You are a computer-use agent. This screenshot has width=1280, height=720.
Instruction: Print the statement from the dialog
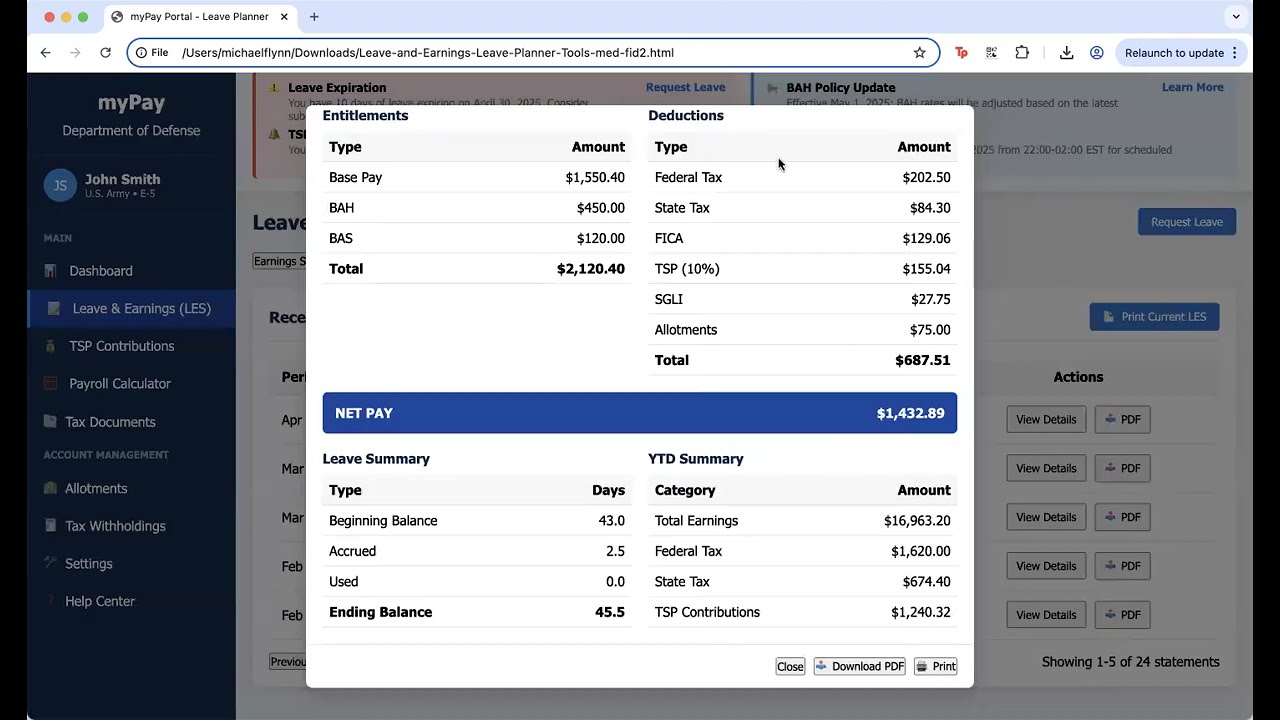click(x=936, y=667)
